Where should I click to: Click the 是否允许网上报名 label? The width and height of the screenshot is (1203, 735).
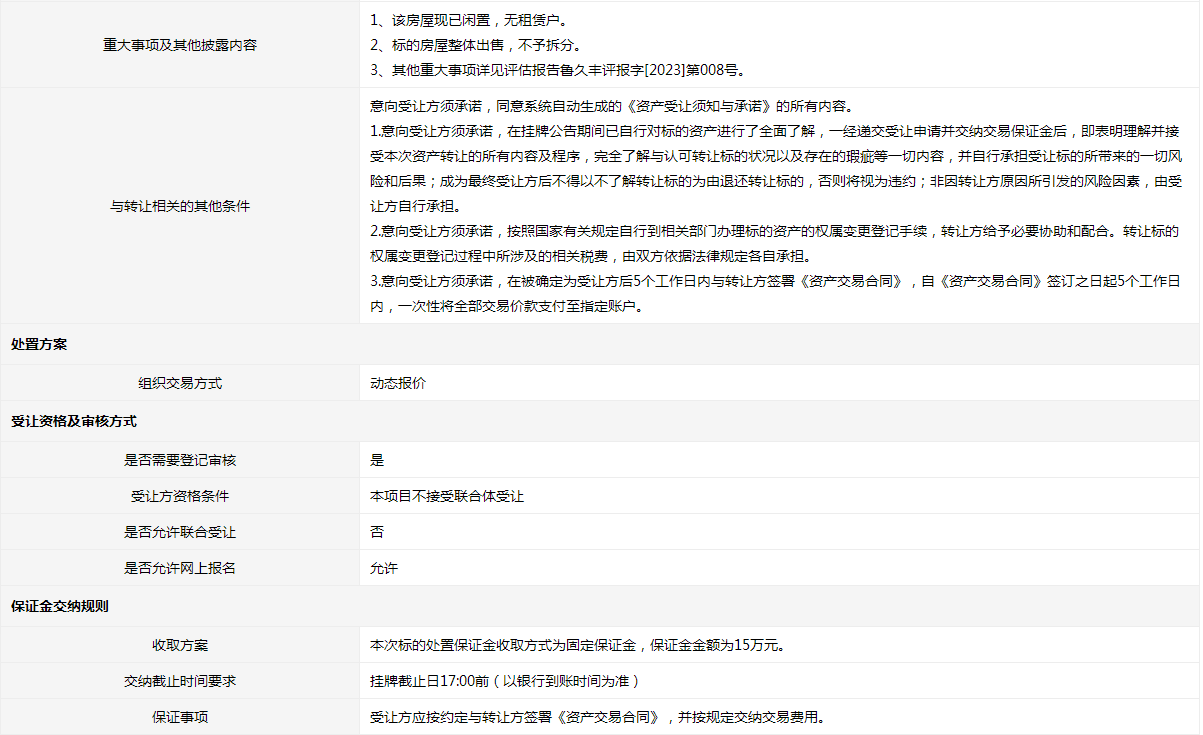tap(180, 568)
